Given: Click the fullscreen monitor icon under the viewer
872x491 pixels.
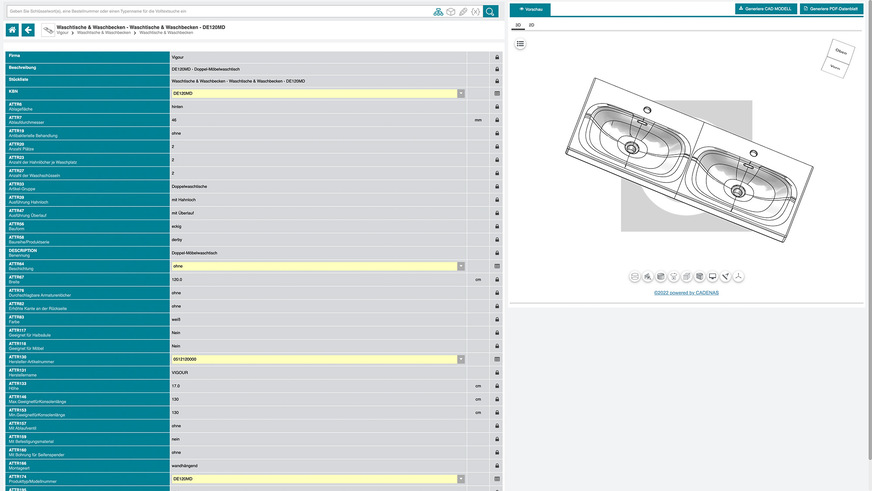Looking at the screenshot, I should coord(712,276).
